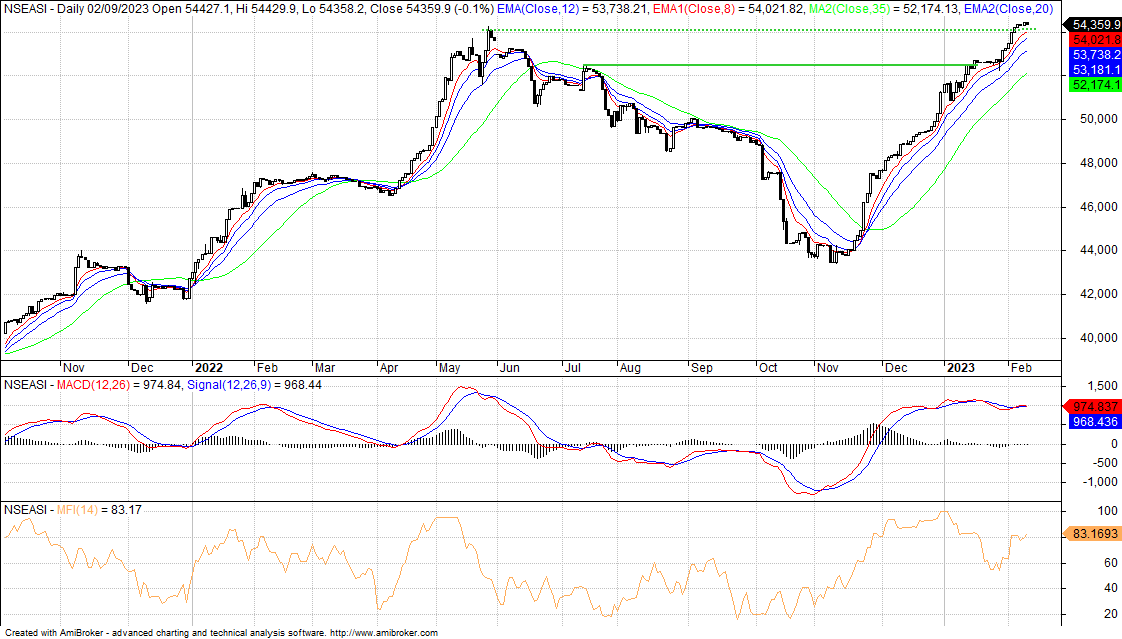Select the EMA1(Close,8) = 54,021.82 legend
1122x639 pixels.
click(728, 9)
